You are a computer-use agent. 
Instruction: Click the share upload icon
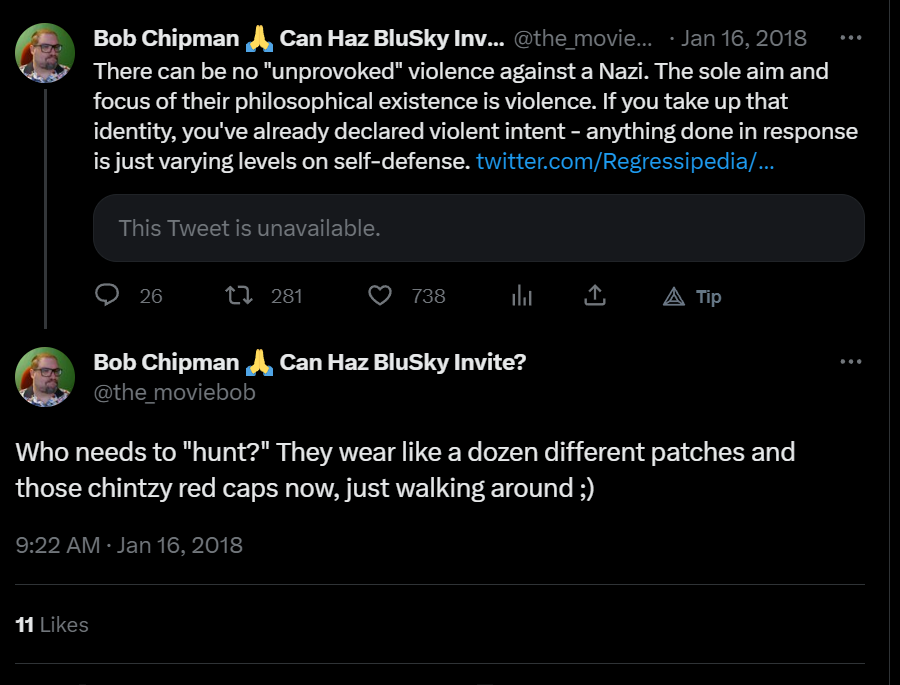[595, 296]
